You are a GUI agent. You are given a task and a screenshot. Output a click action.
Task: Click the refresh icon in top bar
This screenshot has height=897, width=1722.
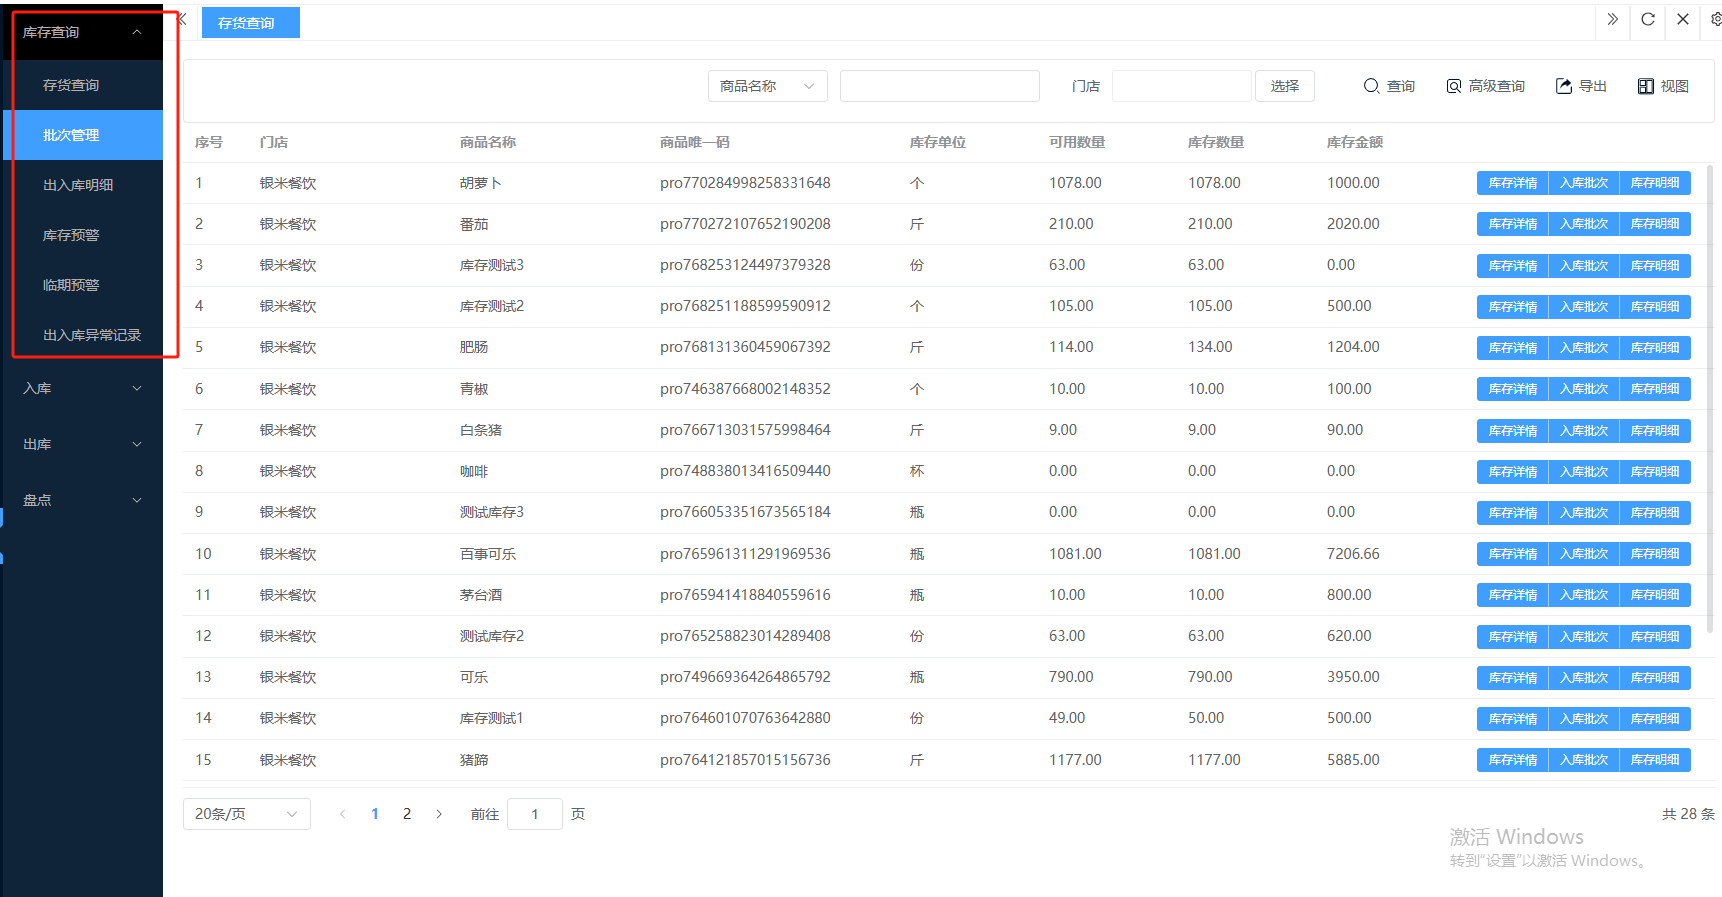click(1647, 19)
